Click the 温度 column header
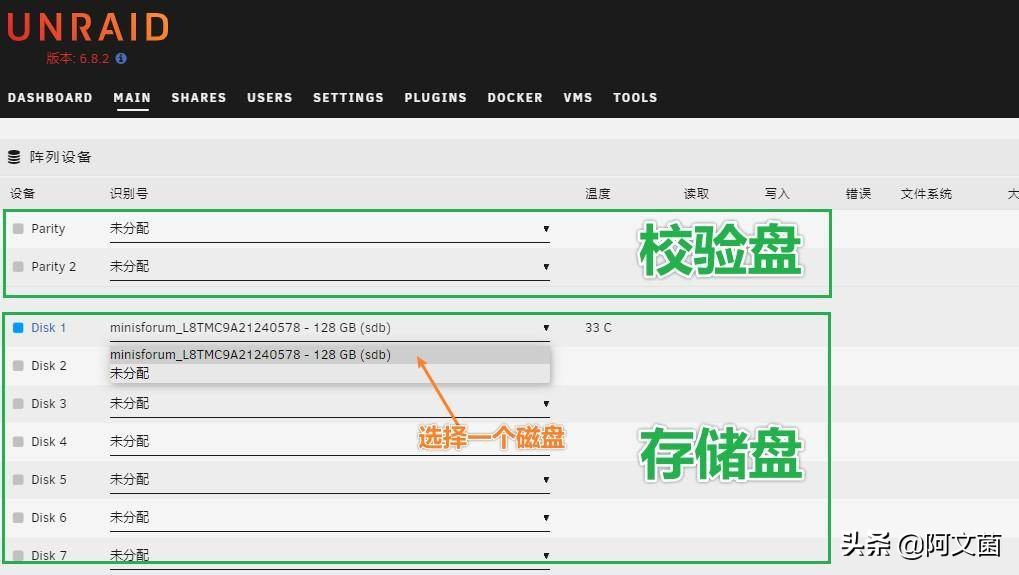Screen dimensions: 1019x575 598,194
